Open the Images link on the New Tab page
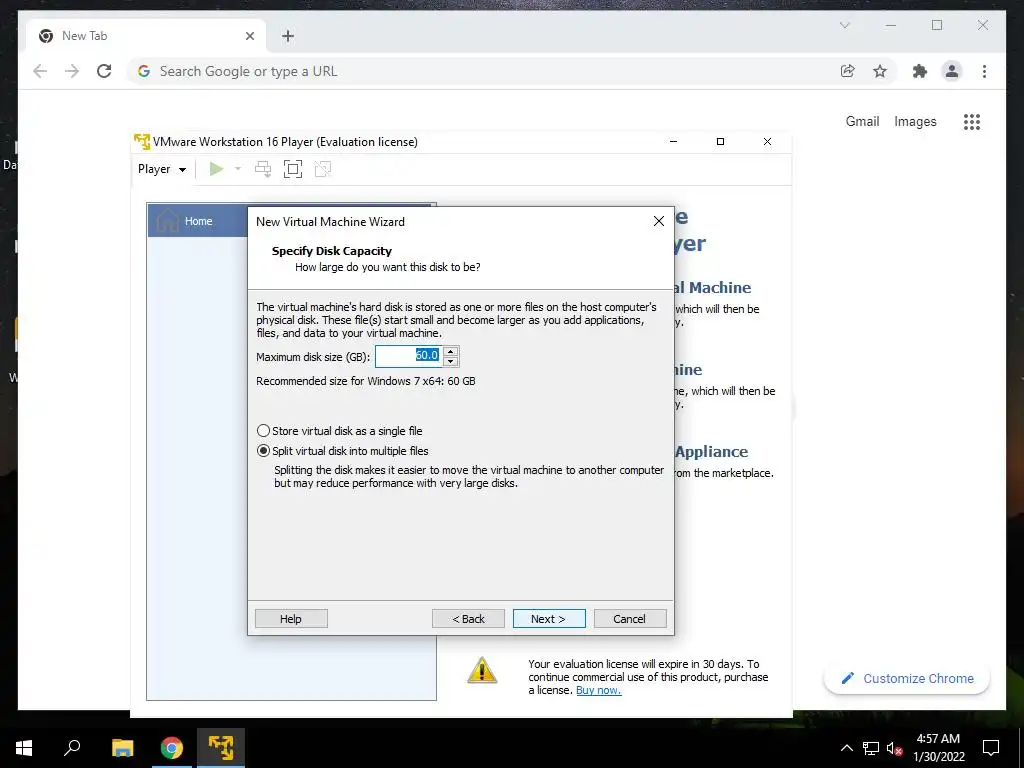Screen dimensions: 1024x768 coord(915,121)
